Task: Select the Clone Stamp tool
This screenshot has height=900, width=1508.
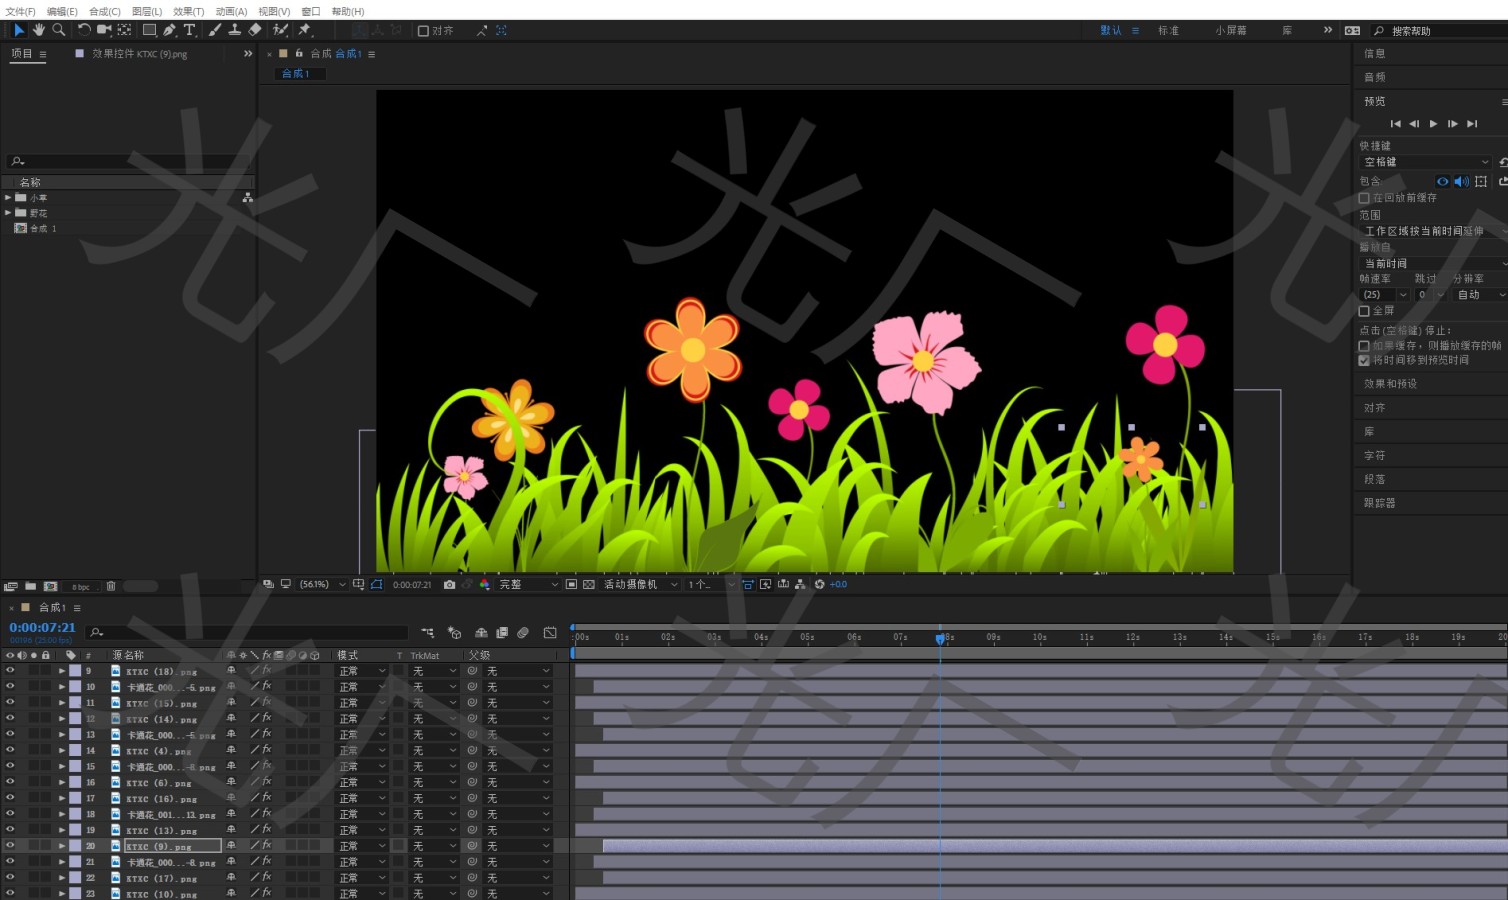Action: pos(235,30)
